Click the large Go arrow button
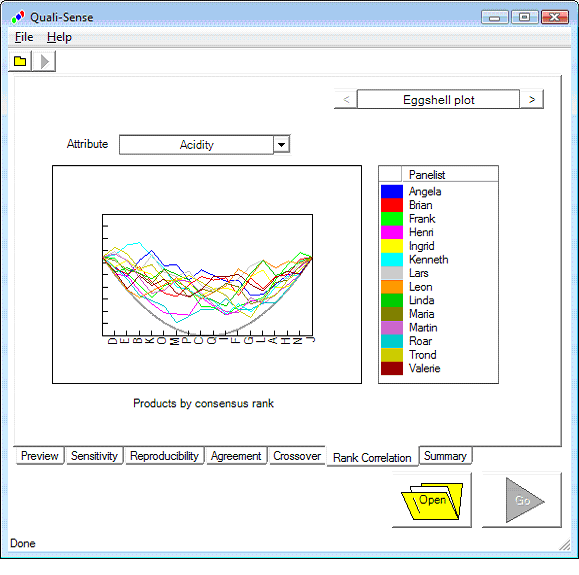Image resolution: width=579 pixels, height=575 pixels. pyautogui.click(x=522, y=500)
